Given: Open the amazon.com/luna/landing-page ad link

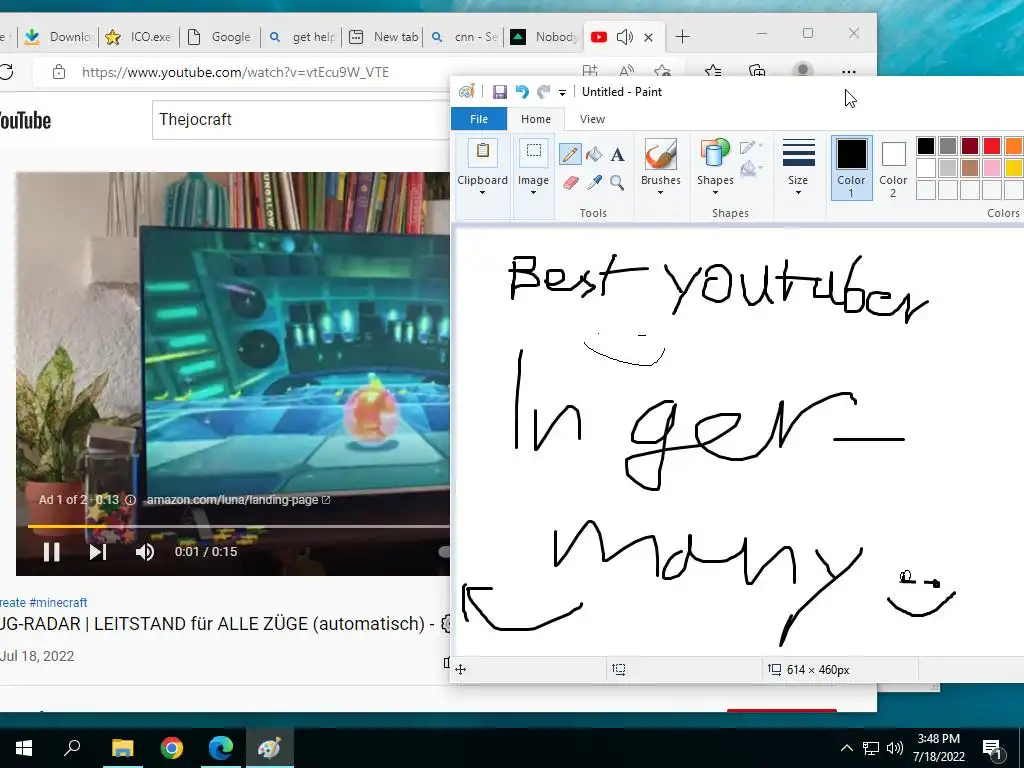Looking at the screenshot, I should [238, 500].
